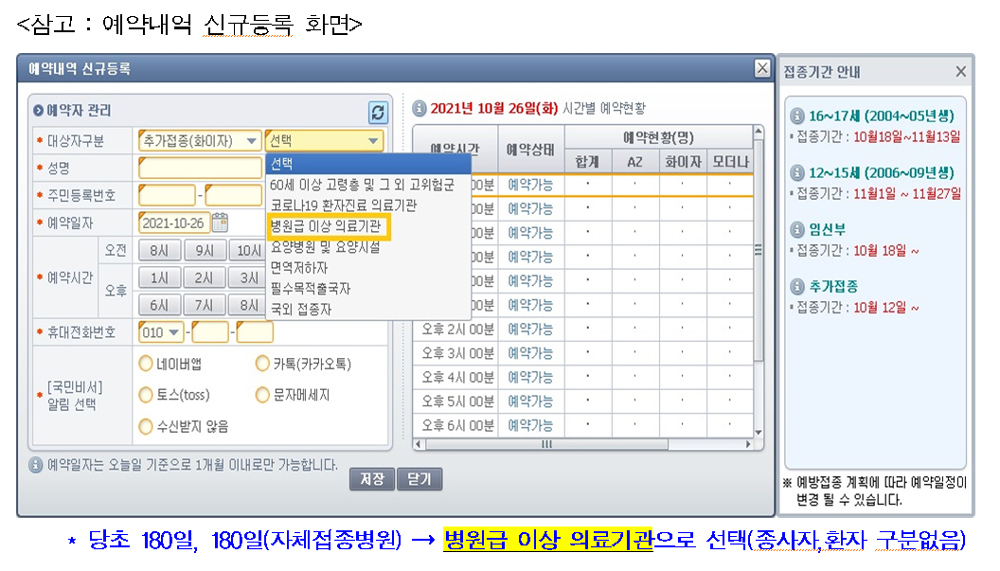Click scroll-down arrow of reservation table
Viewport: 1000px width, 571px height.
758,433
